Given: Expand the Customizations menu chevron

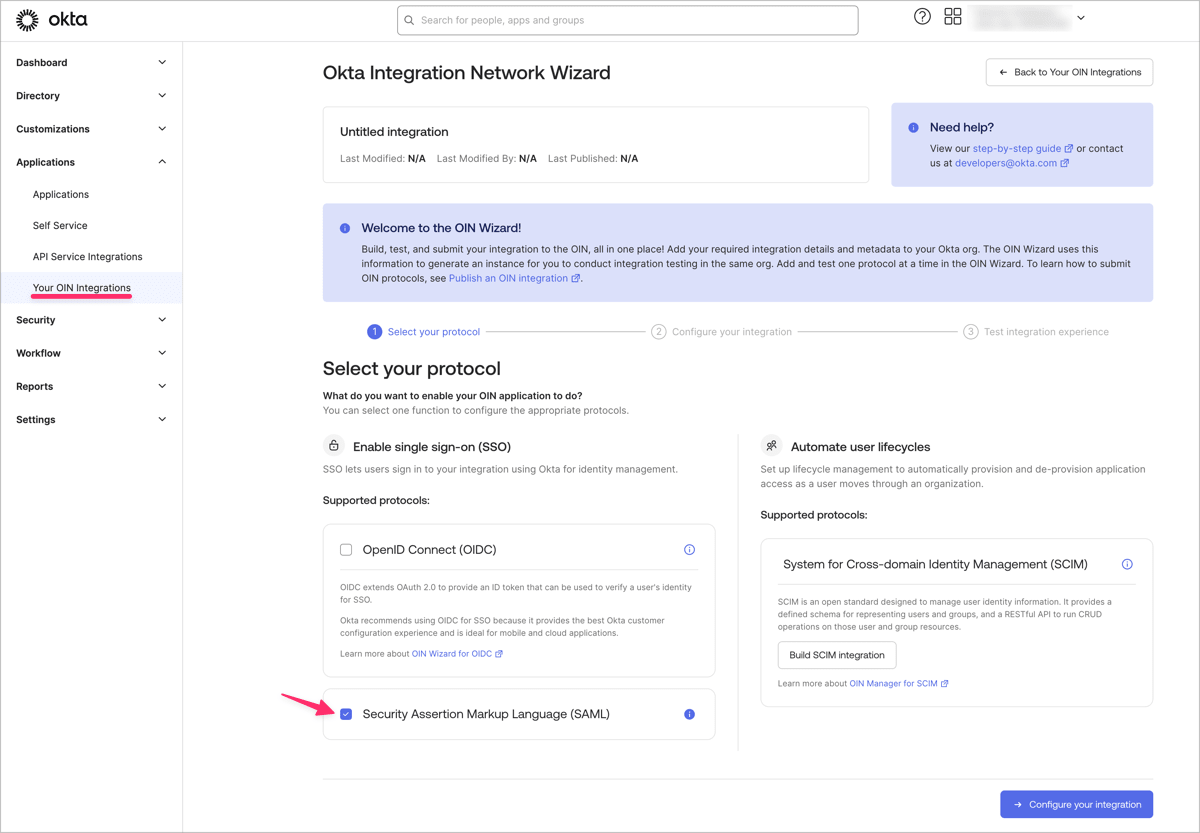Looking at the screenshot, I should (162, 128).
